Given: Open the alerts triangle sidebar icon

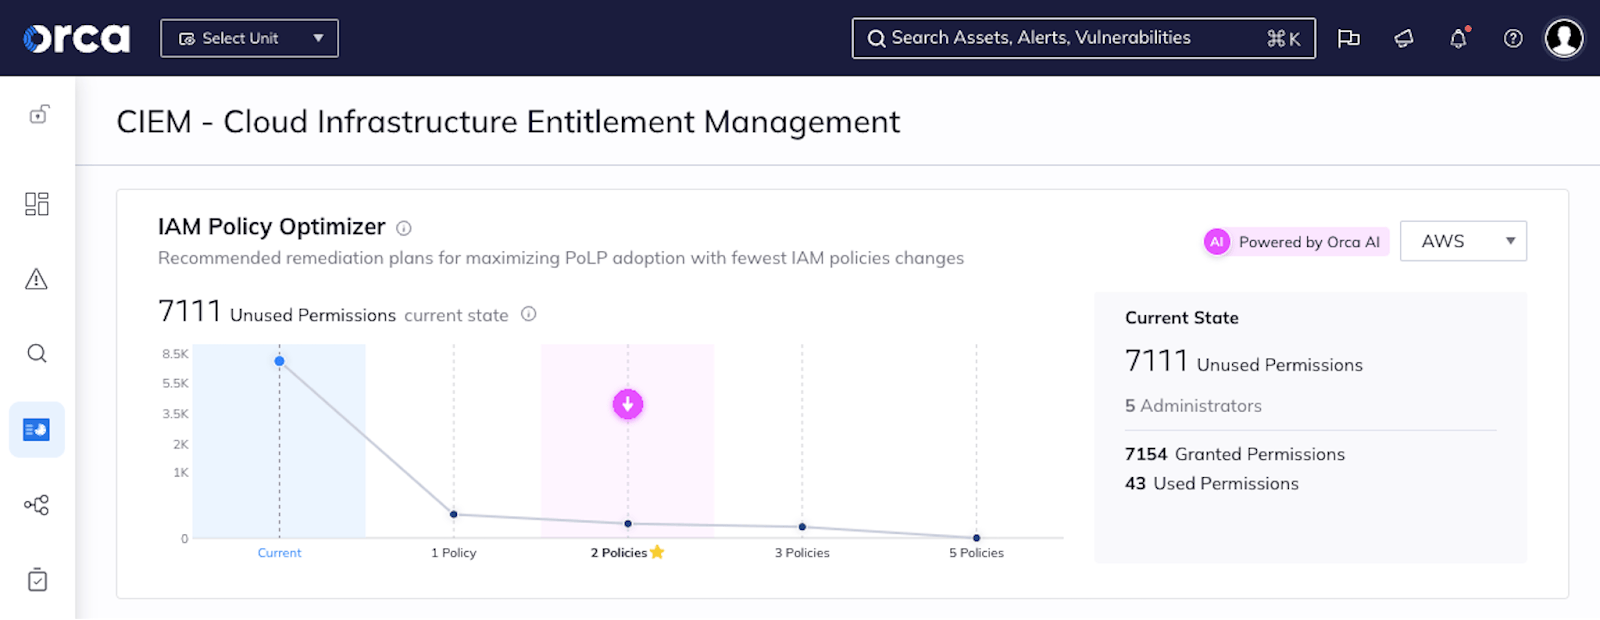Looking at the screenshot, I should [37, 279].
